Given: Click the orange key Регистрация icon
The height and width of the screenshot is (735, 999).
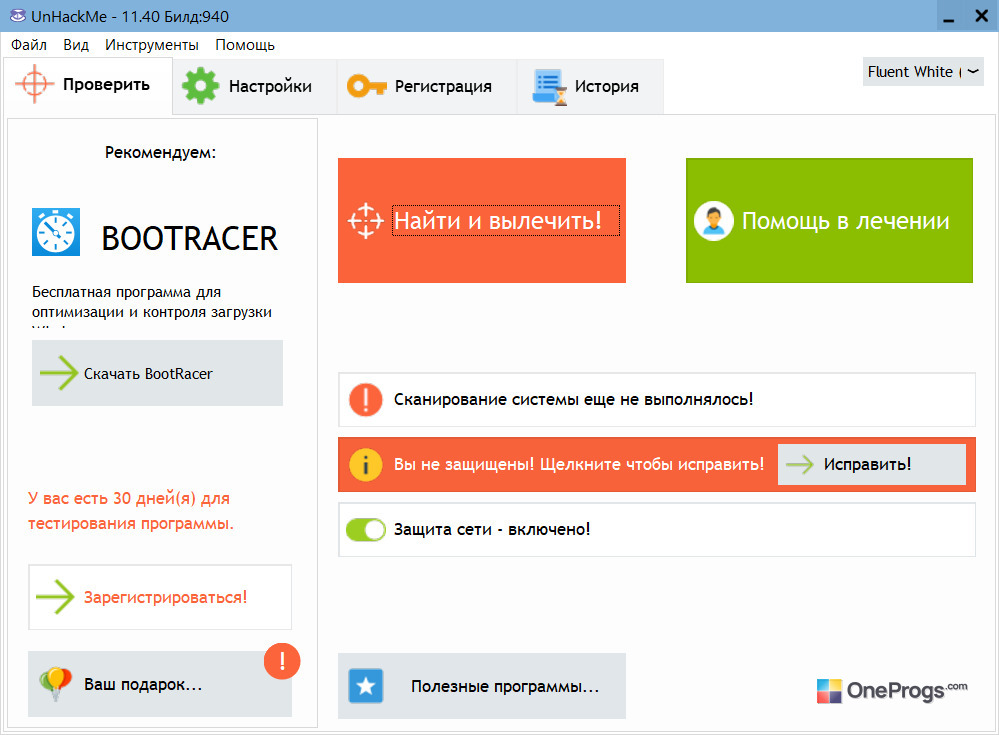Looking at the screenshot, I should point(366,86).
